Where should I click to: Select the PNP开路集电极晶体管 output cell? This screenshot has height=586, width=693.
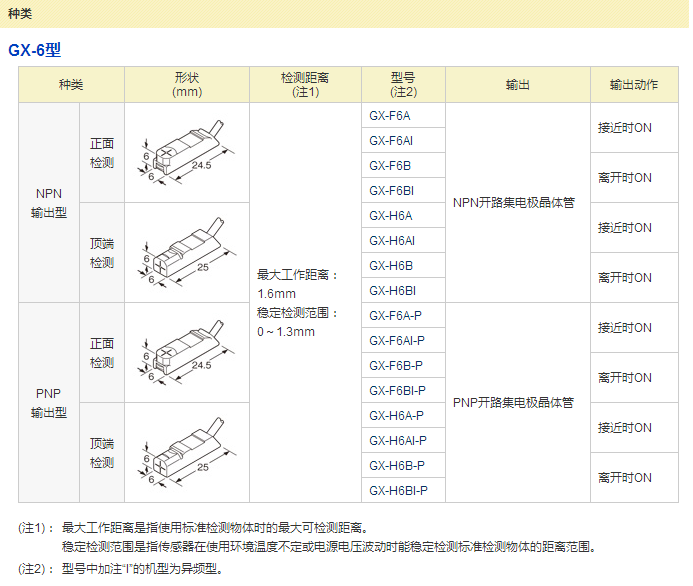click(x=513, y=403)
